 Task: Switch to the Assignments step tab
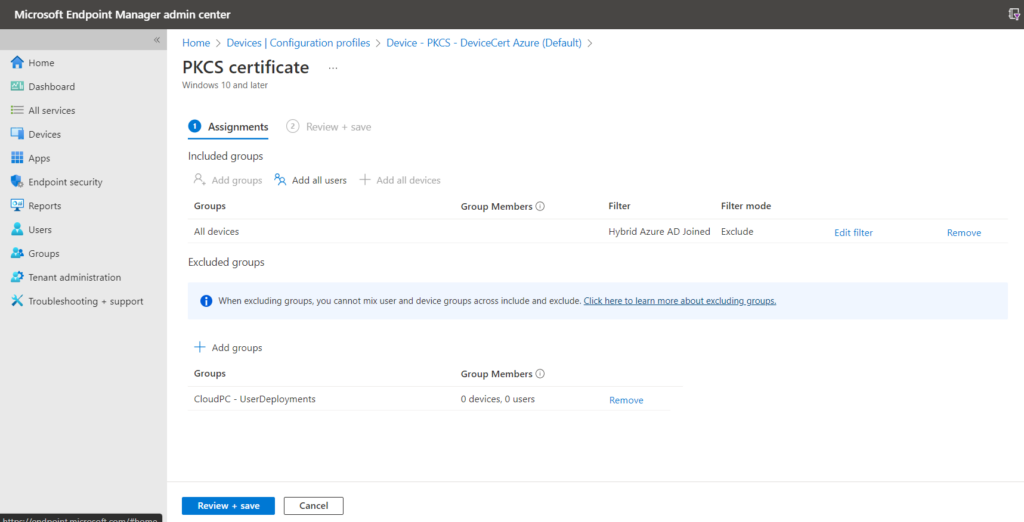(x=228, y=127)
